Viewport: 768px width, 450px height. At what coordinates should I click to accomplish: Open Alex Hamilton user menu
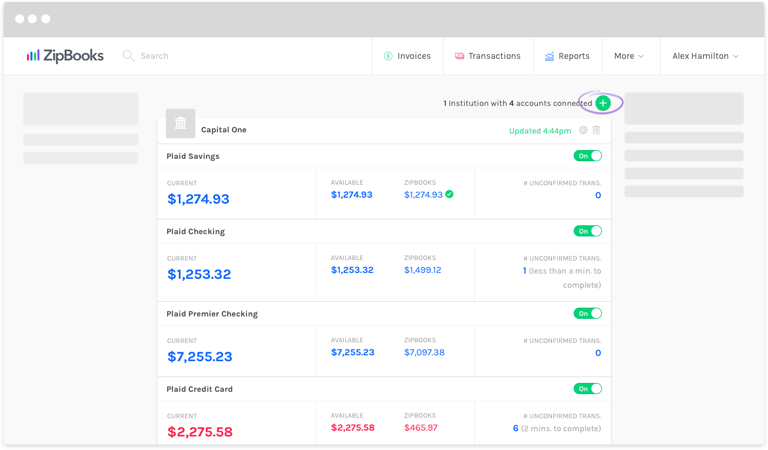coord(705,56)
